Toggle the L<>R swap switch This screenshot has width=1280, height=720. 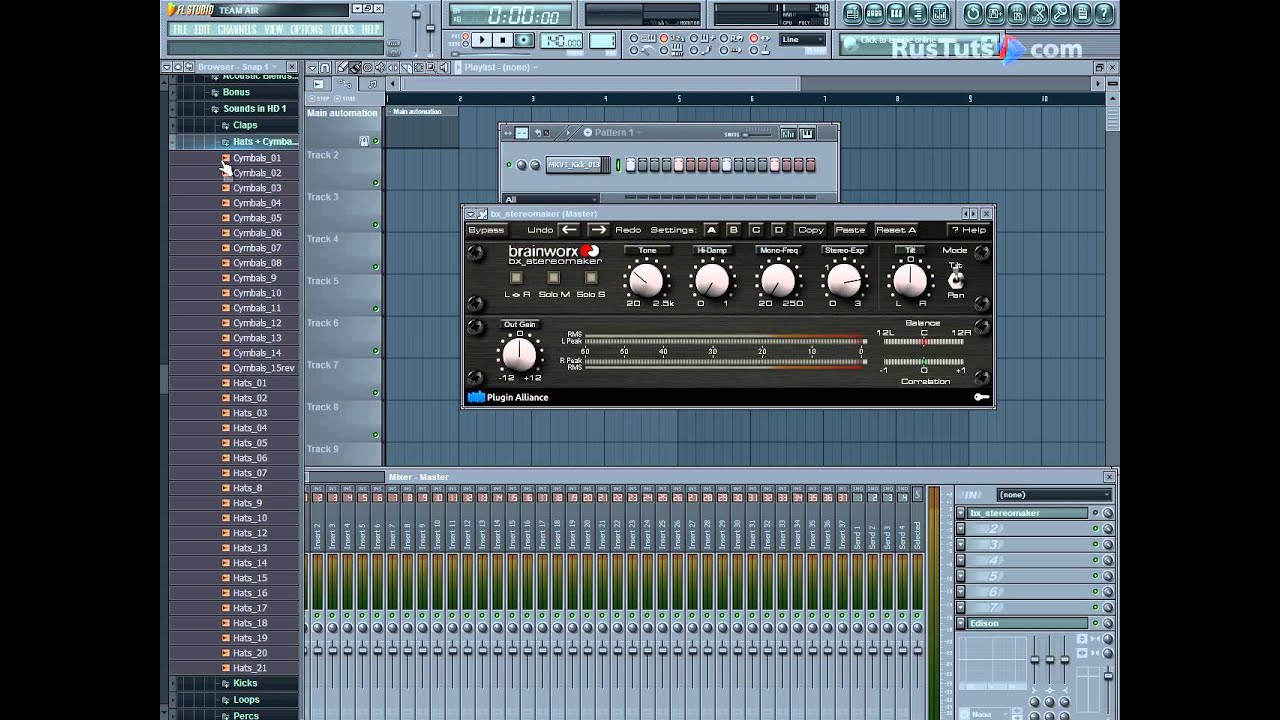click(x=516, y=278)
